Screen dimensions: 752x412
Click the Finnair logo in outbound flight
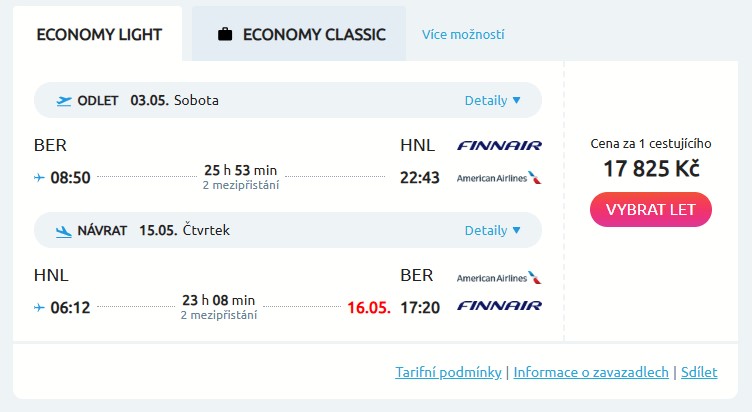[x=499, y=145]
